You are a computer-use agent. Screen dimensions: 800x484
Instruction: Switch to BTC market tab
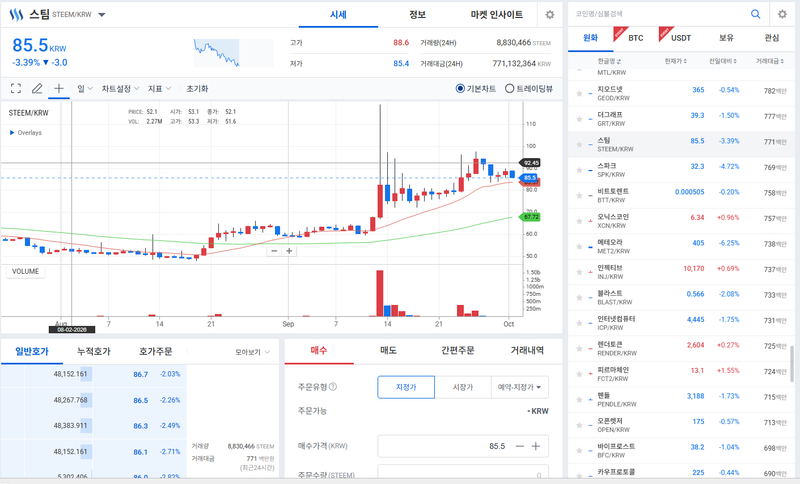coord(636,38)
